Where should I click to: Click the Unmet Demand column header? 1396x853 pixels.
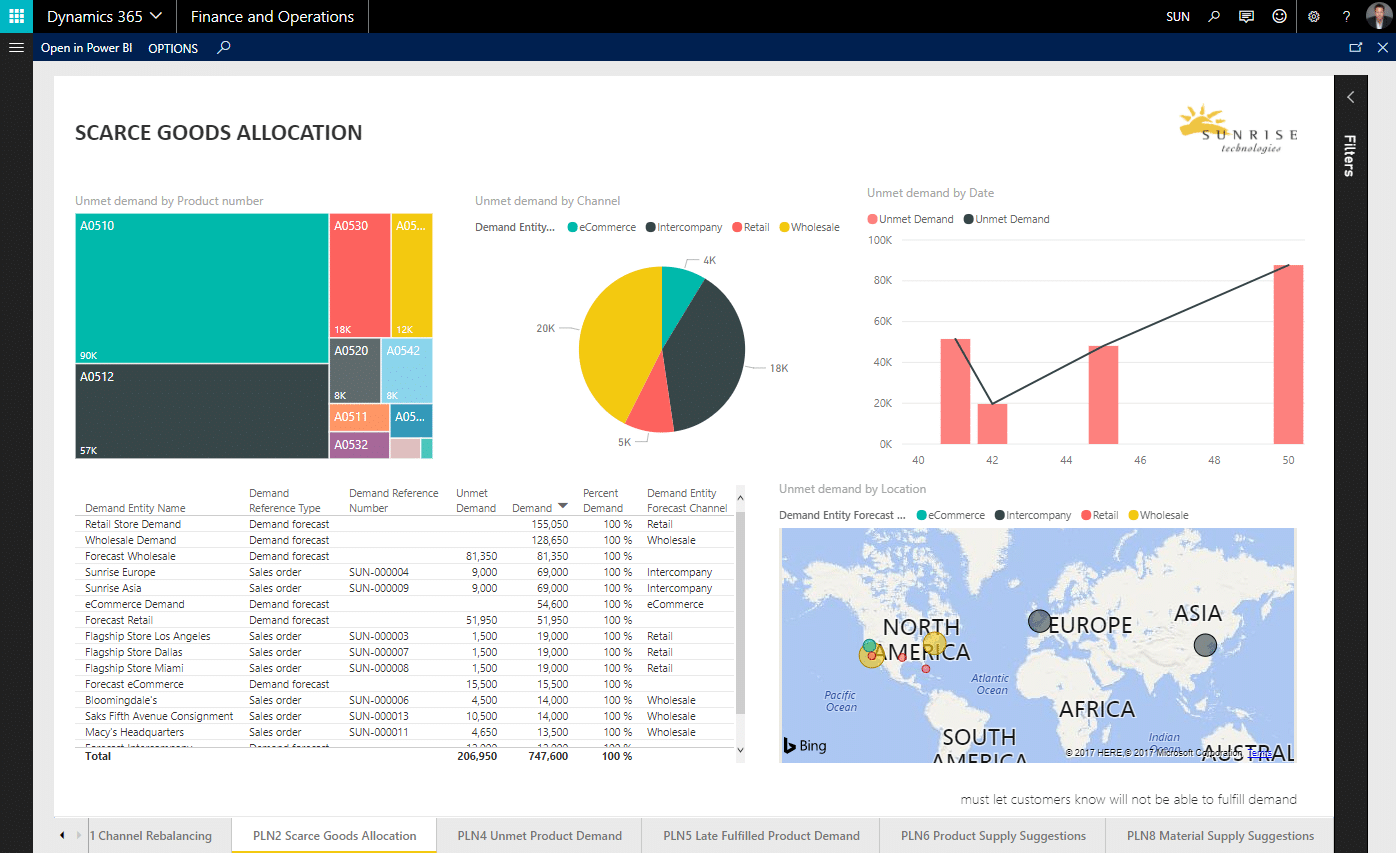point(476,500)
